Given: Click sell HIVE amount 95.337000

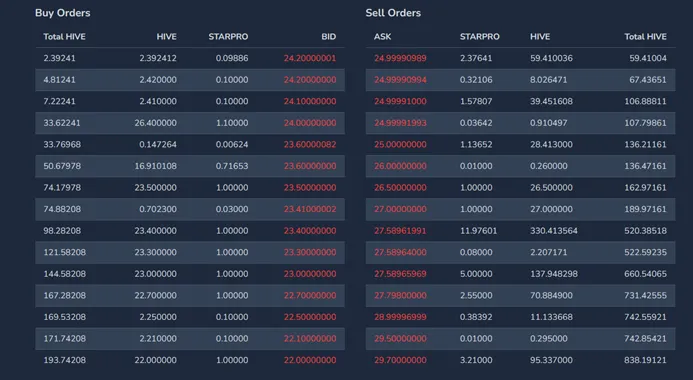Looking at the screenshot, I should click(x=551, y=361).
